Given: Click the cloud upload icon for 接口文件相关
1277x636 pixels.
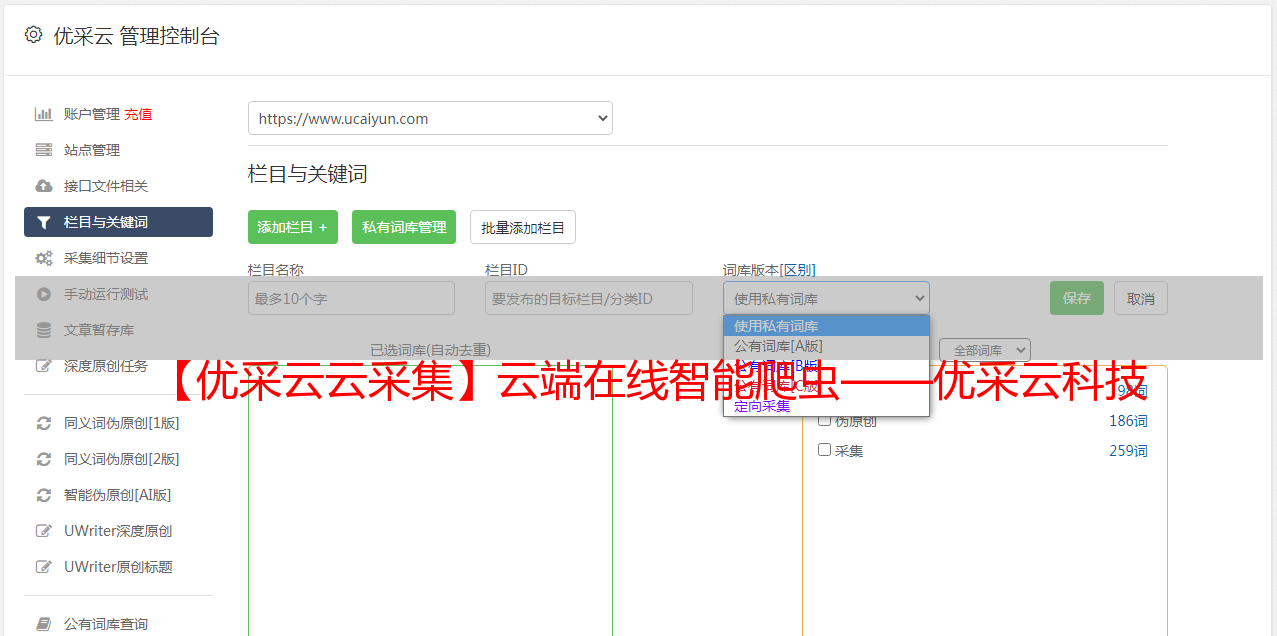Looking at the screenshot, I should pos(44,186).
